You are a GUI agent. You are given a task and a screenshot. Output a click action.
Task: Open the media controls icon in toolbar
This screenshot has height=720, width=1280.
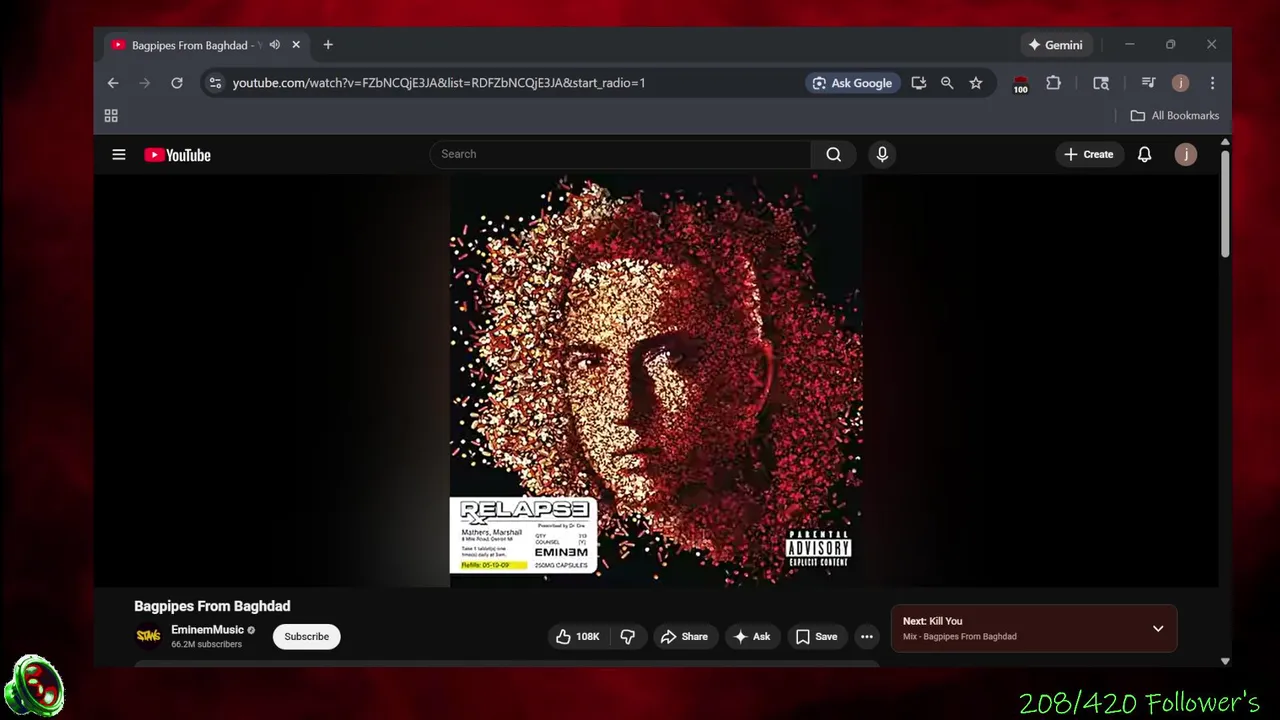click(x=1148, y=83)
